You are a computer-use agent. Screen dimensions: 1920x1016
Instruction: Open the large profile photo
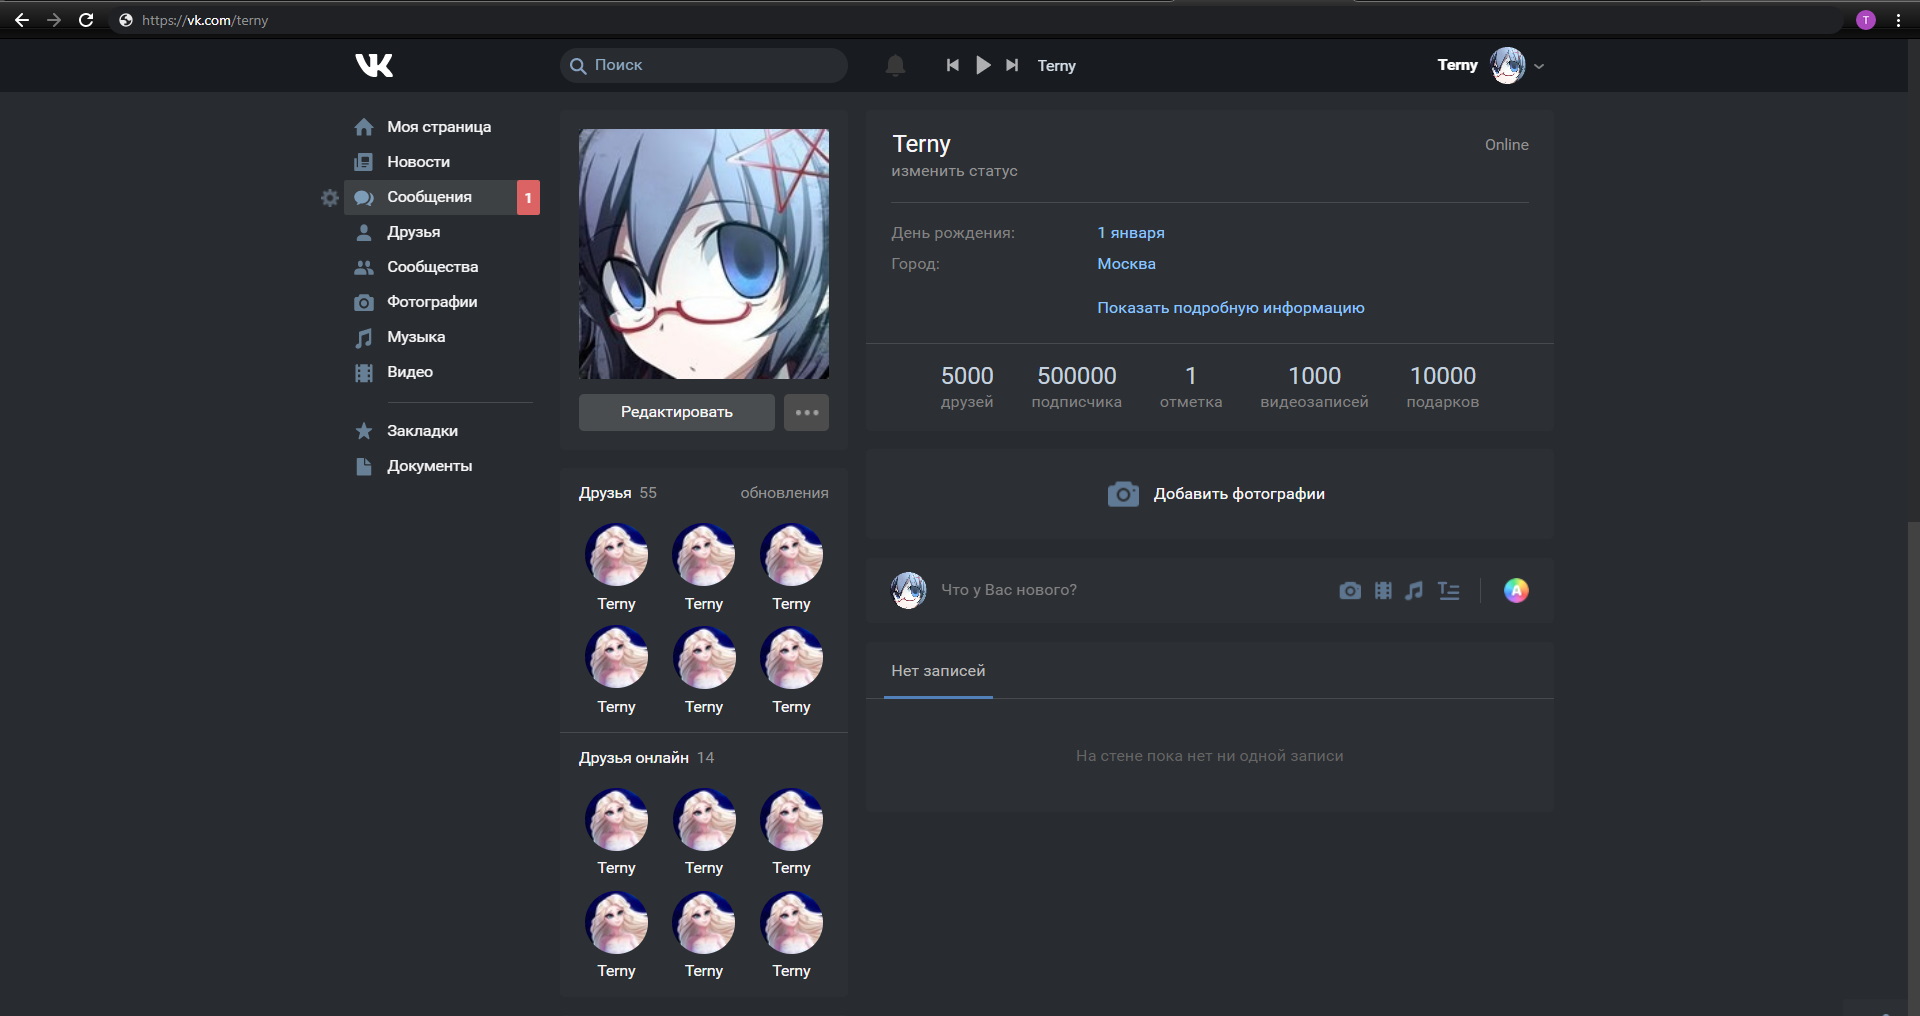click(x=704, y=254)
